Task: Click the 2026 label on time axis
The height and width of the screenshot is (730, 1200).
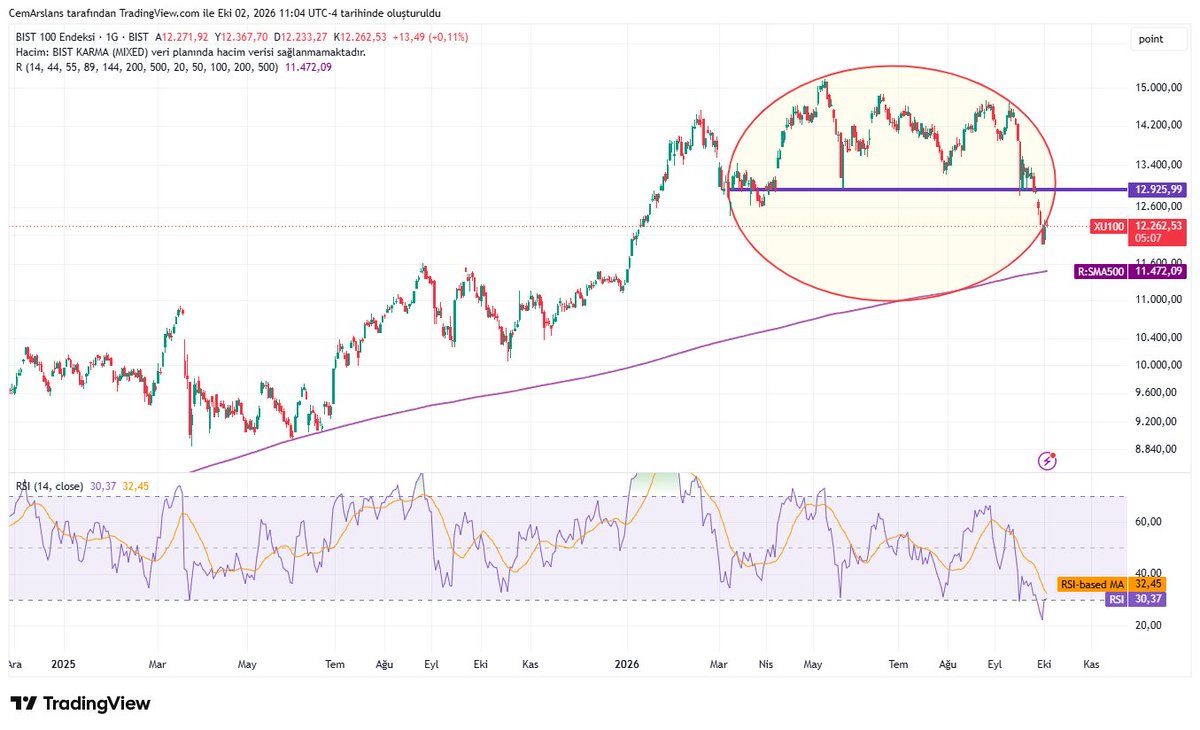Action: (627, 663)
